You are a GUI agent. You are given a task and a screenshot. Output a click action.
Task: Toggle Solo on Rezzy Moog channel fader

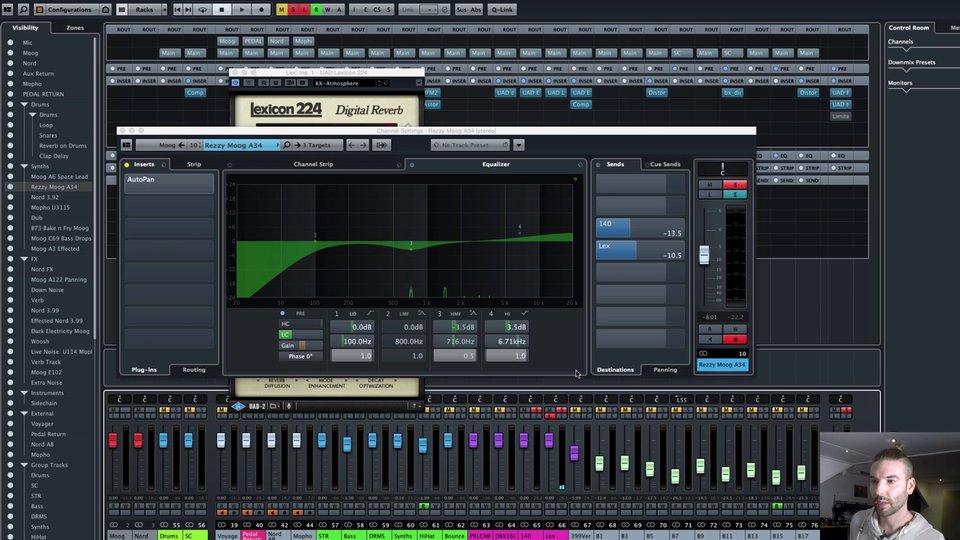[x=735, y=185]
